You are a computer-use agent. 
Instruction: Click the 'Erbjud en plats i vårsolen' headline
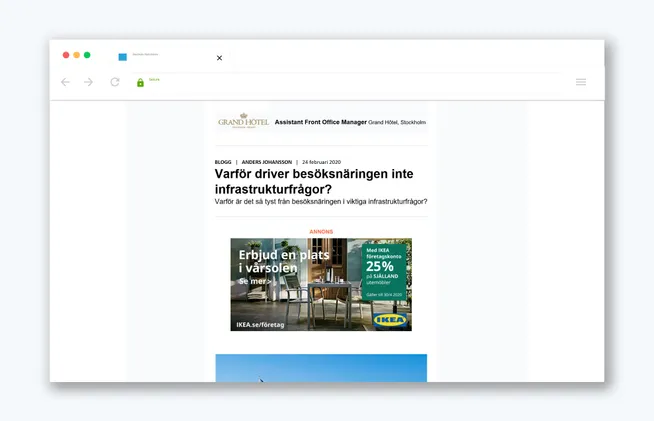[x=284, y=261]
